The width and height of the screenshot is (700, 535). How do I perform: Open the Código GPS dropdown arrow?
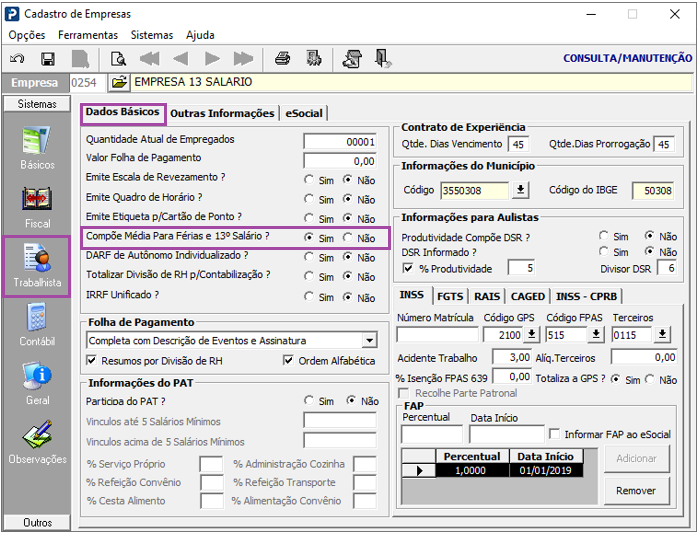(530, 335)
